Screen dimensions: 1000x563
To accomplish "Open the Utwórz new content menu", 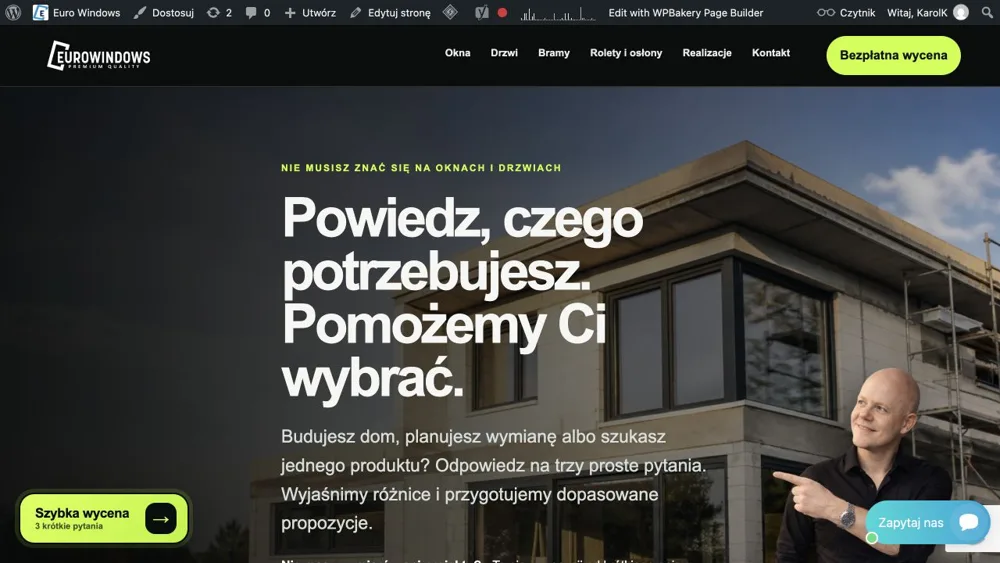I will (x=310, y=12).
